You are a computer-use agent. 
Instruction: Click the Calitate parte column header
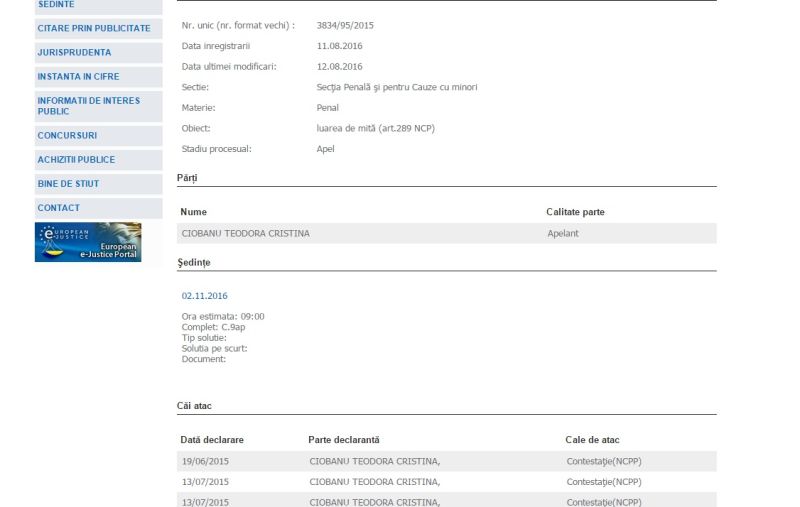[575, 212]
